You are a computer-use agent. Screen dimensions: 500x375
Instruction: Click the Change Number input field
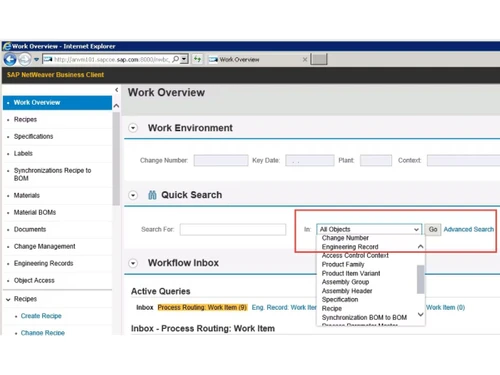[221, 160]
